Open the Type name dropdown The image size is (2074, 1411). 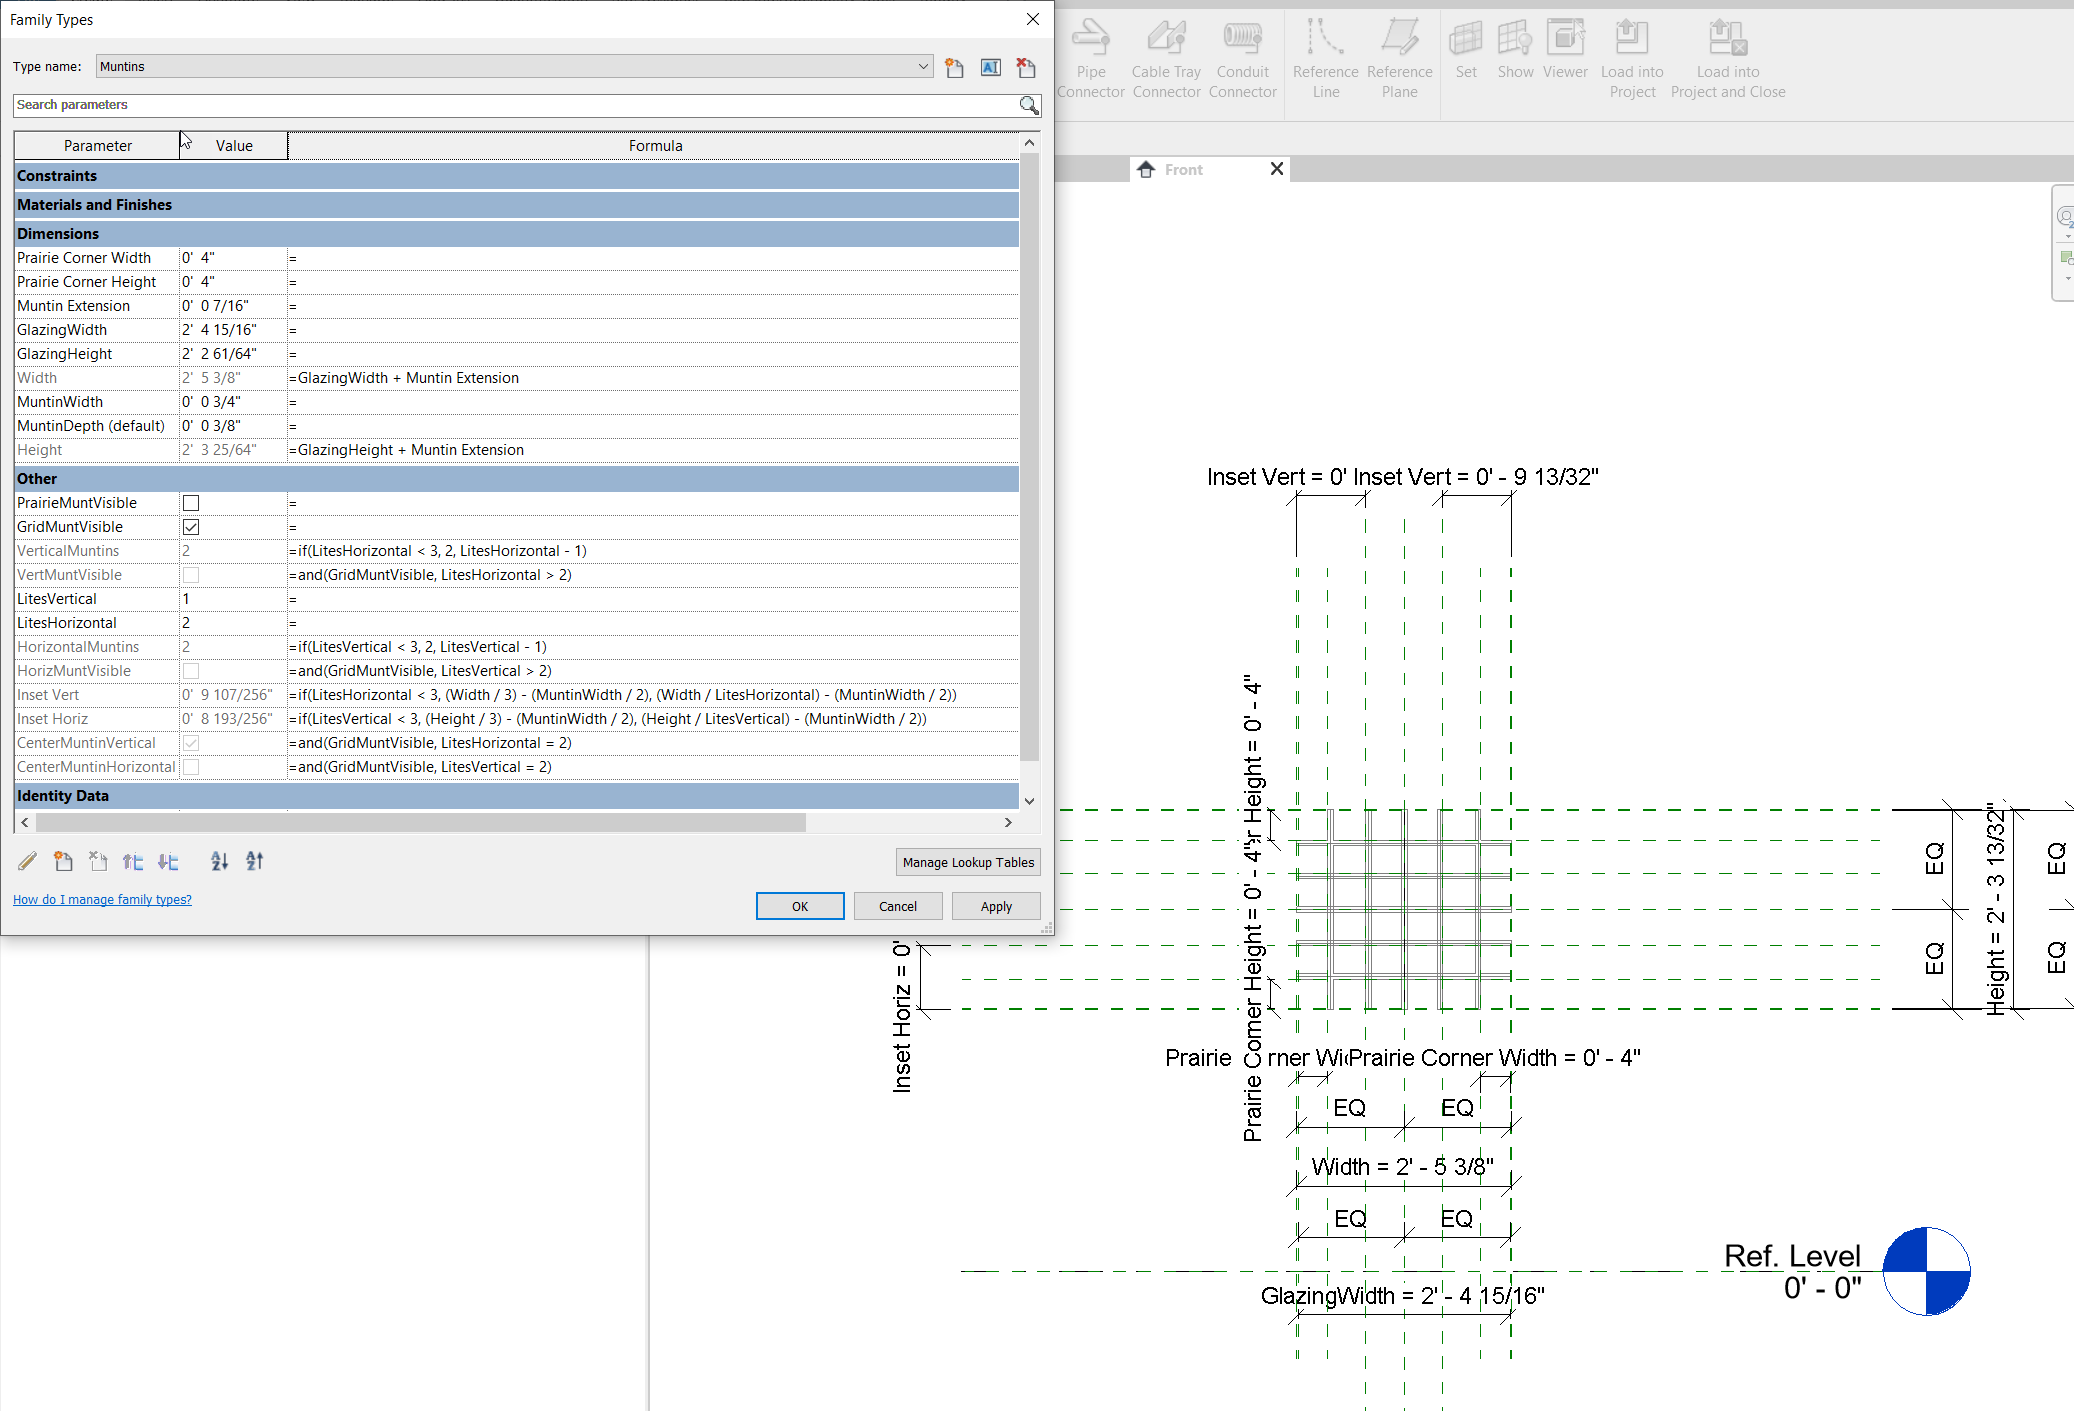(x=923, y=67)
